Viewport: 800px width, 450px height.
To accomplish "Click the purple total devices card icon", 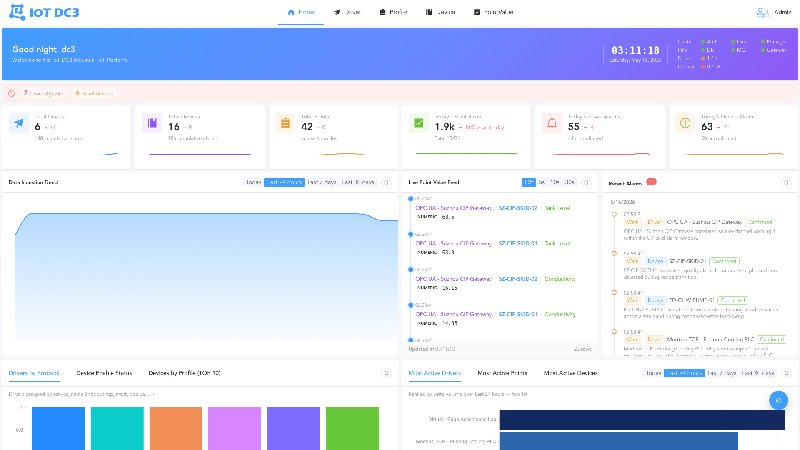I will [x=152, y=123].
